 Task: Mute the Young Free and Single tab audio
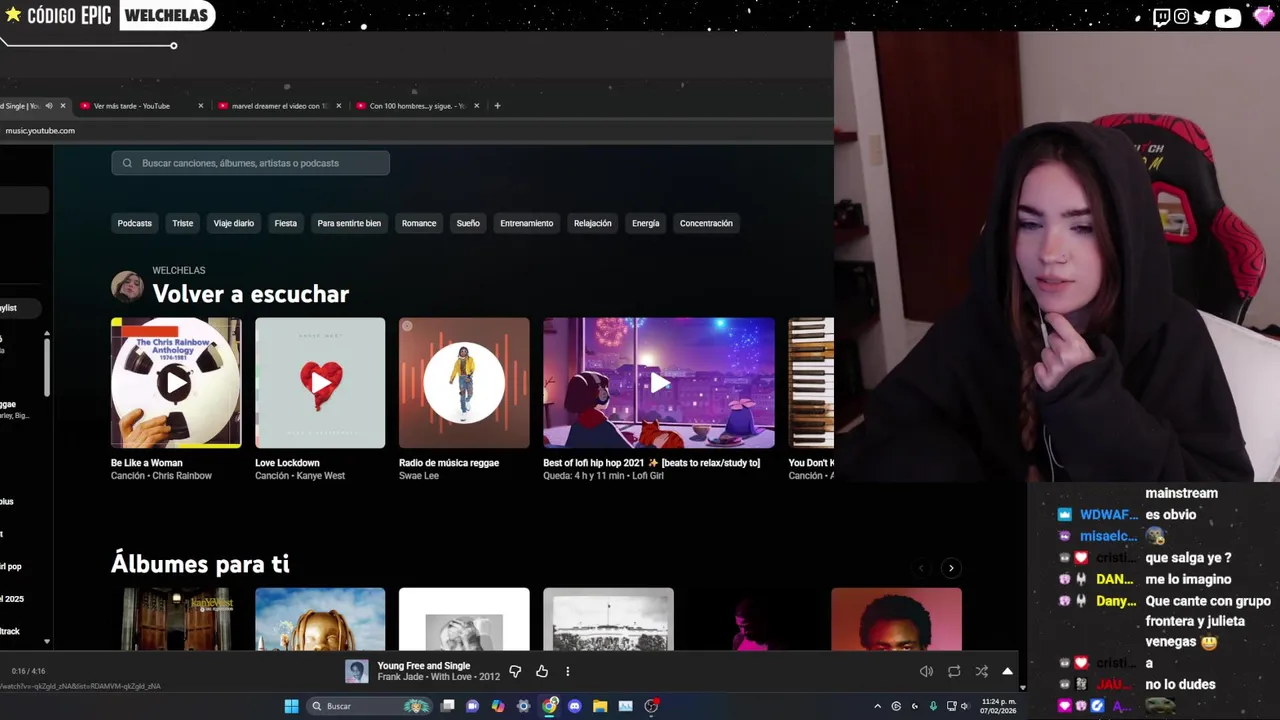[x=48, y=106]
